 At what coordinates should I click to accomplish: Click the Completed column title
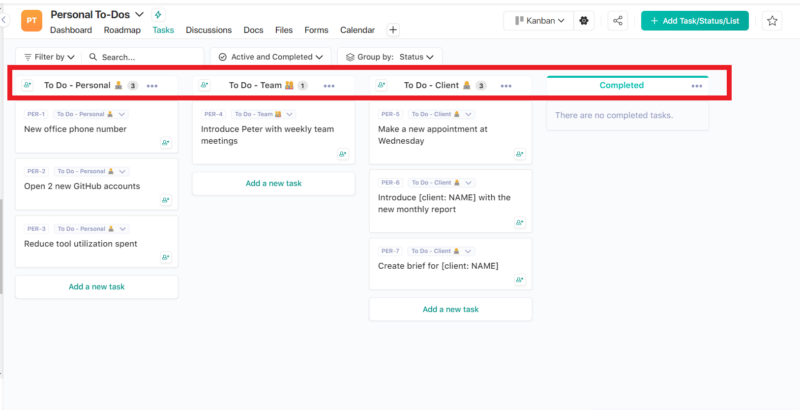(621, 85)
